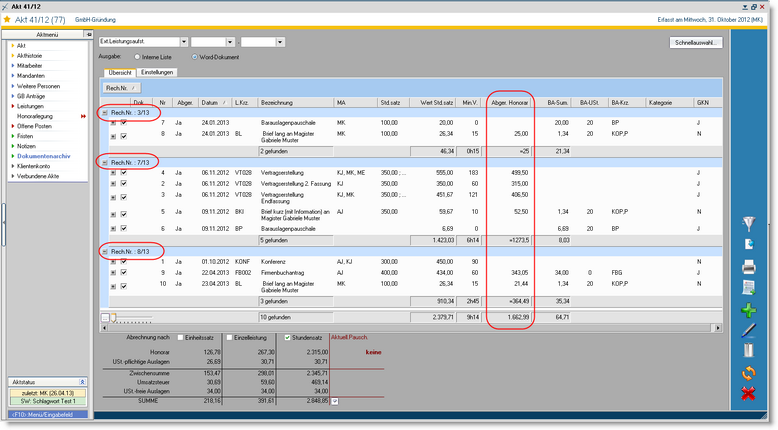Screen dimensions: 778x430
Task: Collapse the Rech.Nr. 8/13 group
Action: click(x=105, y=251)
